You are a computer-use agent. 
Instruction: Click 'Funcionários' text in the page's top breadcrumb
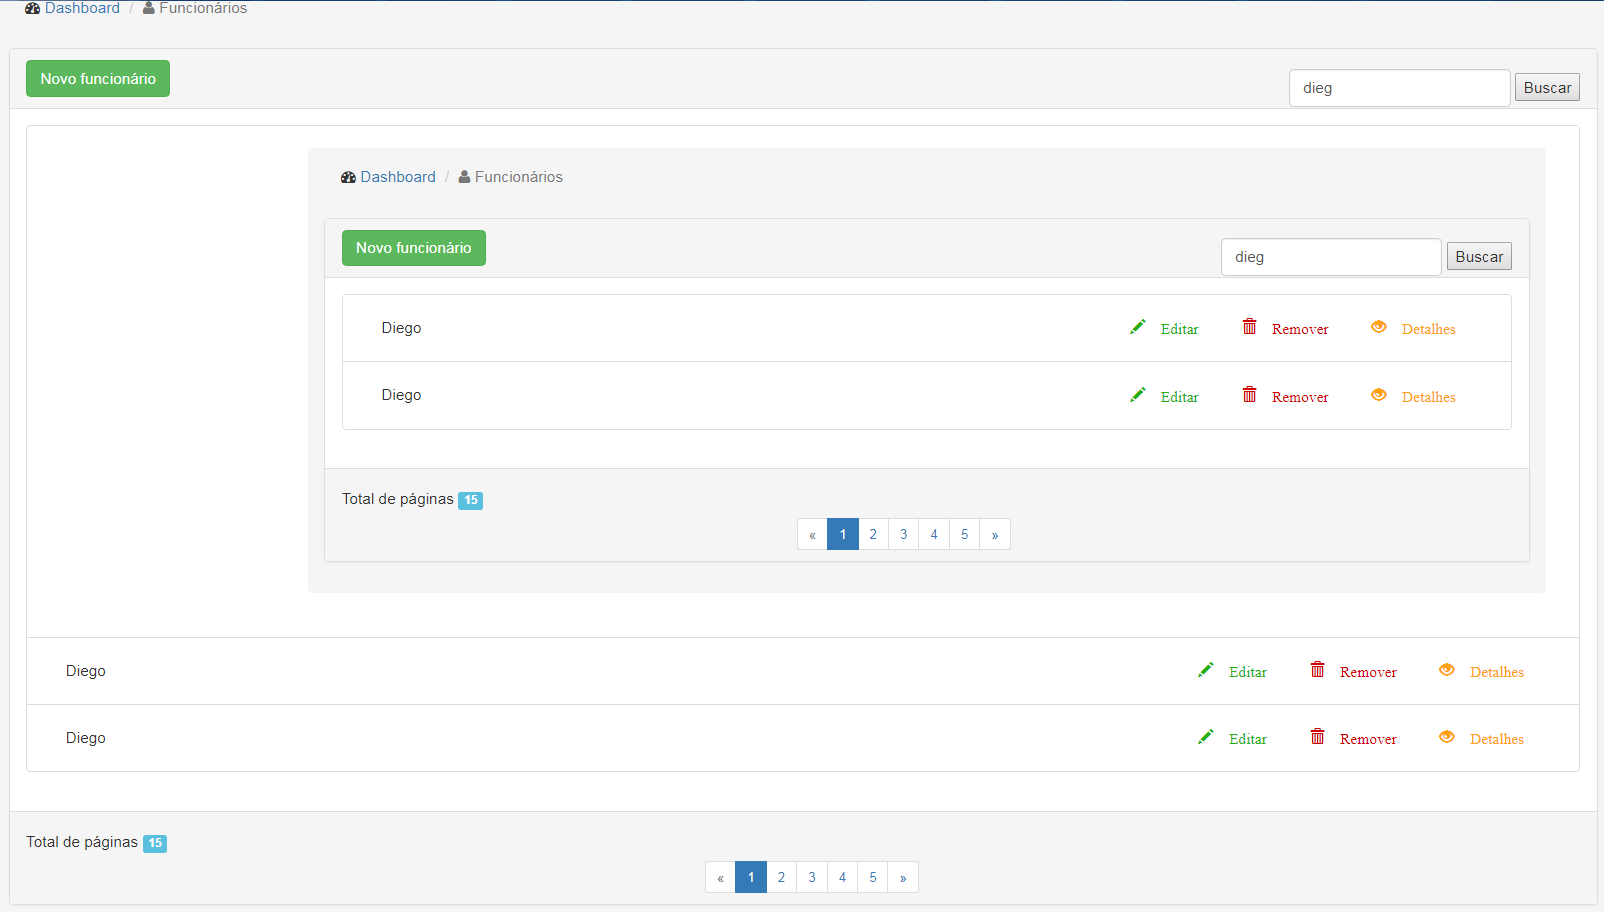pyautogui.click(x=203, y=8)
